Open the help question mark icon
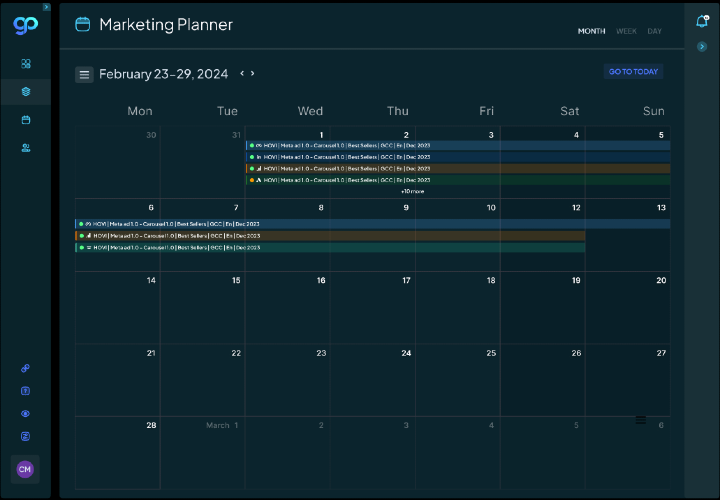 (x=26, y=391)
